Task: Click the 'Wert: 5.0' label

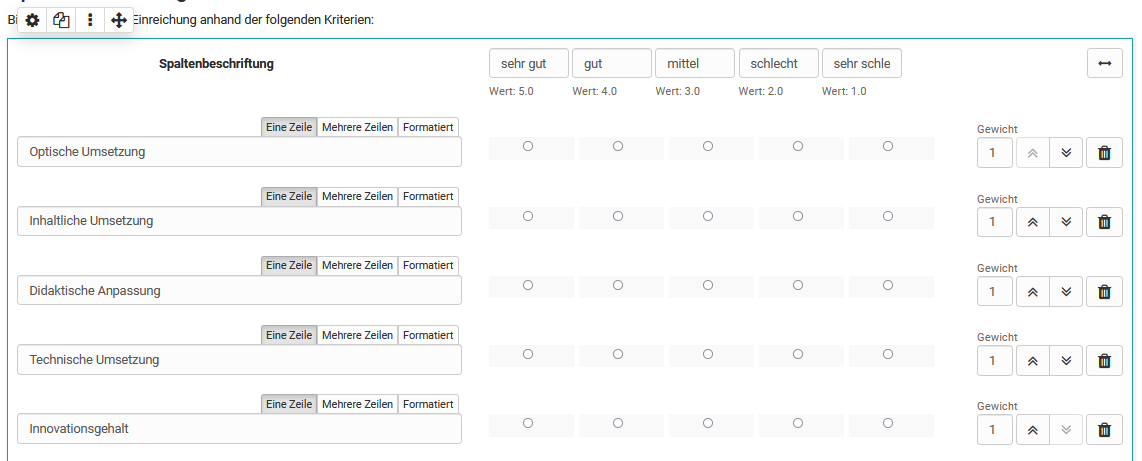Action: [x=512, y=92]
